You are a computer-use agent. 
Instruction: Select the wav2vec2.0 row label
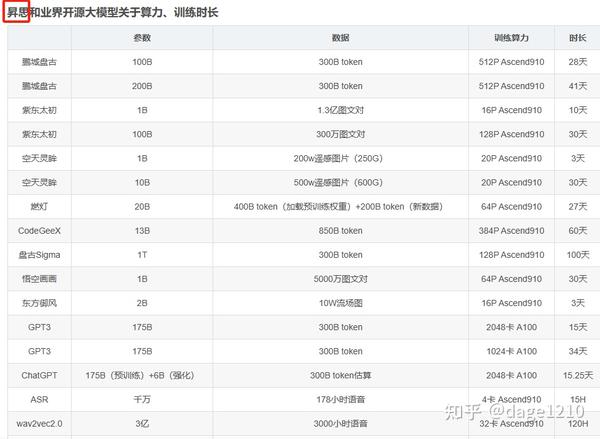click(39, 424)
